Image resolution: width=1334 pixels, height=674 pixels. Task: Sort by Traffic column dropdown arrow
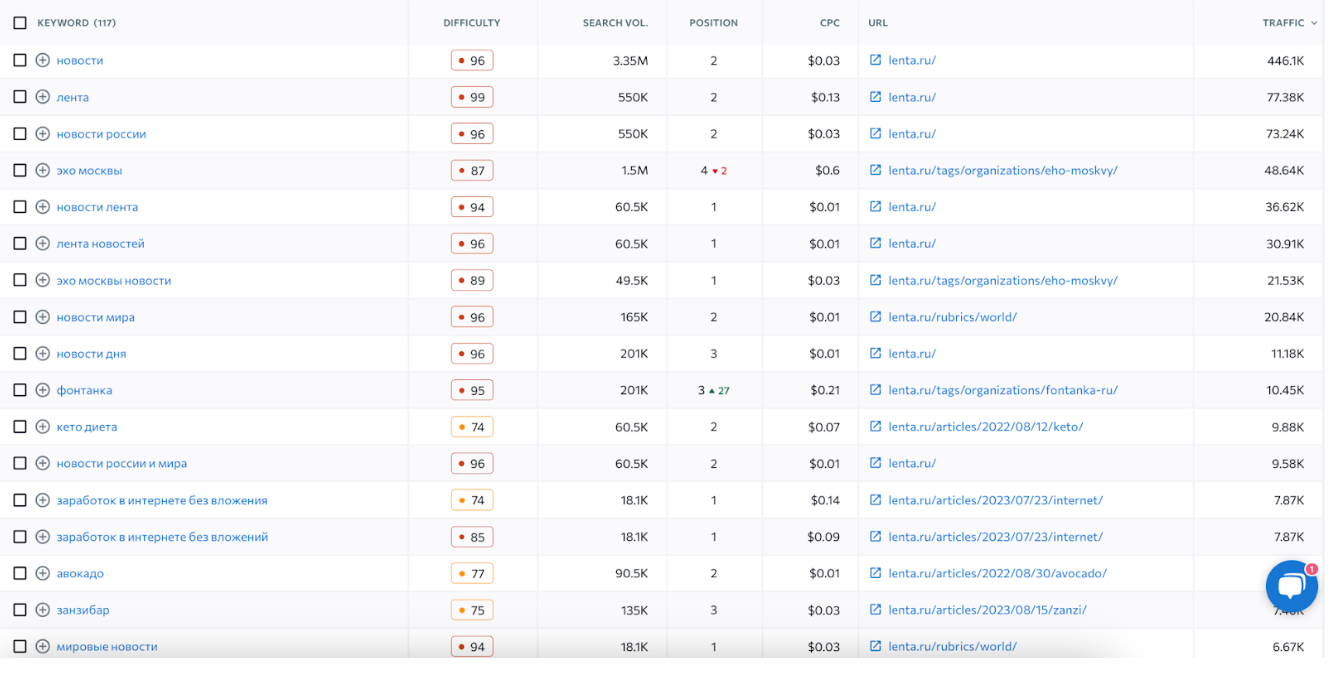click(x=1313, y=23)
